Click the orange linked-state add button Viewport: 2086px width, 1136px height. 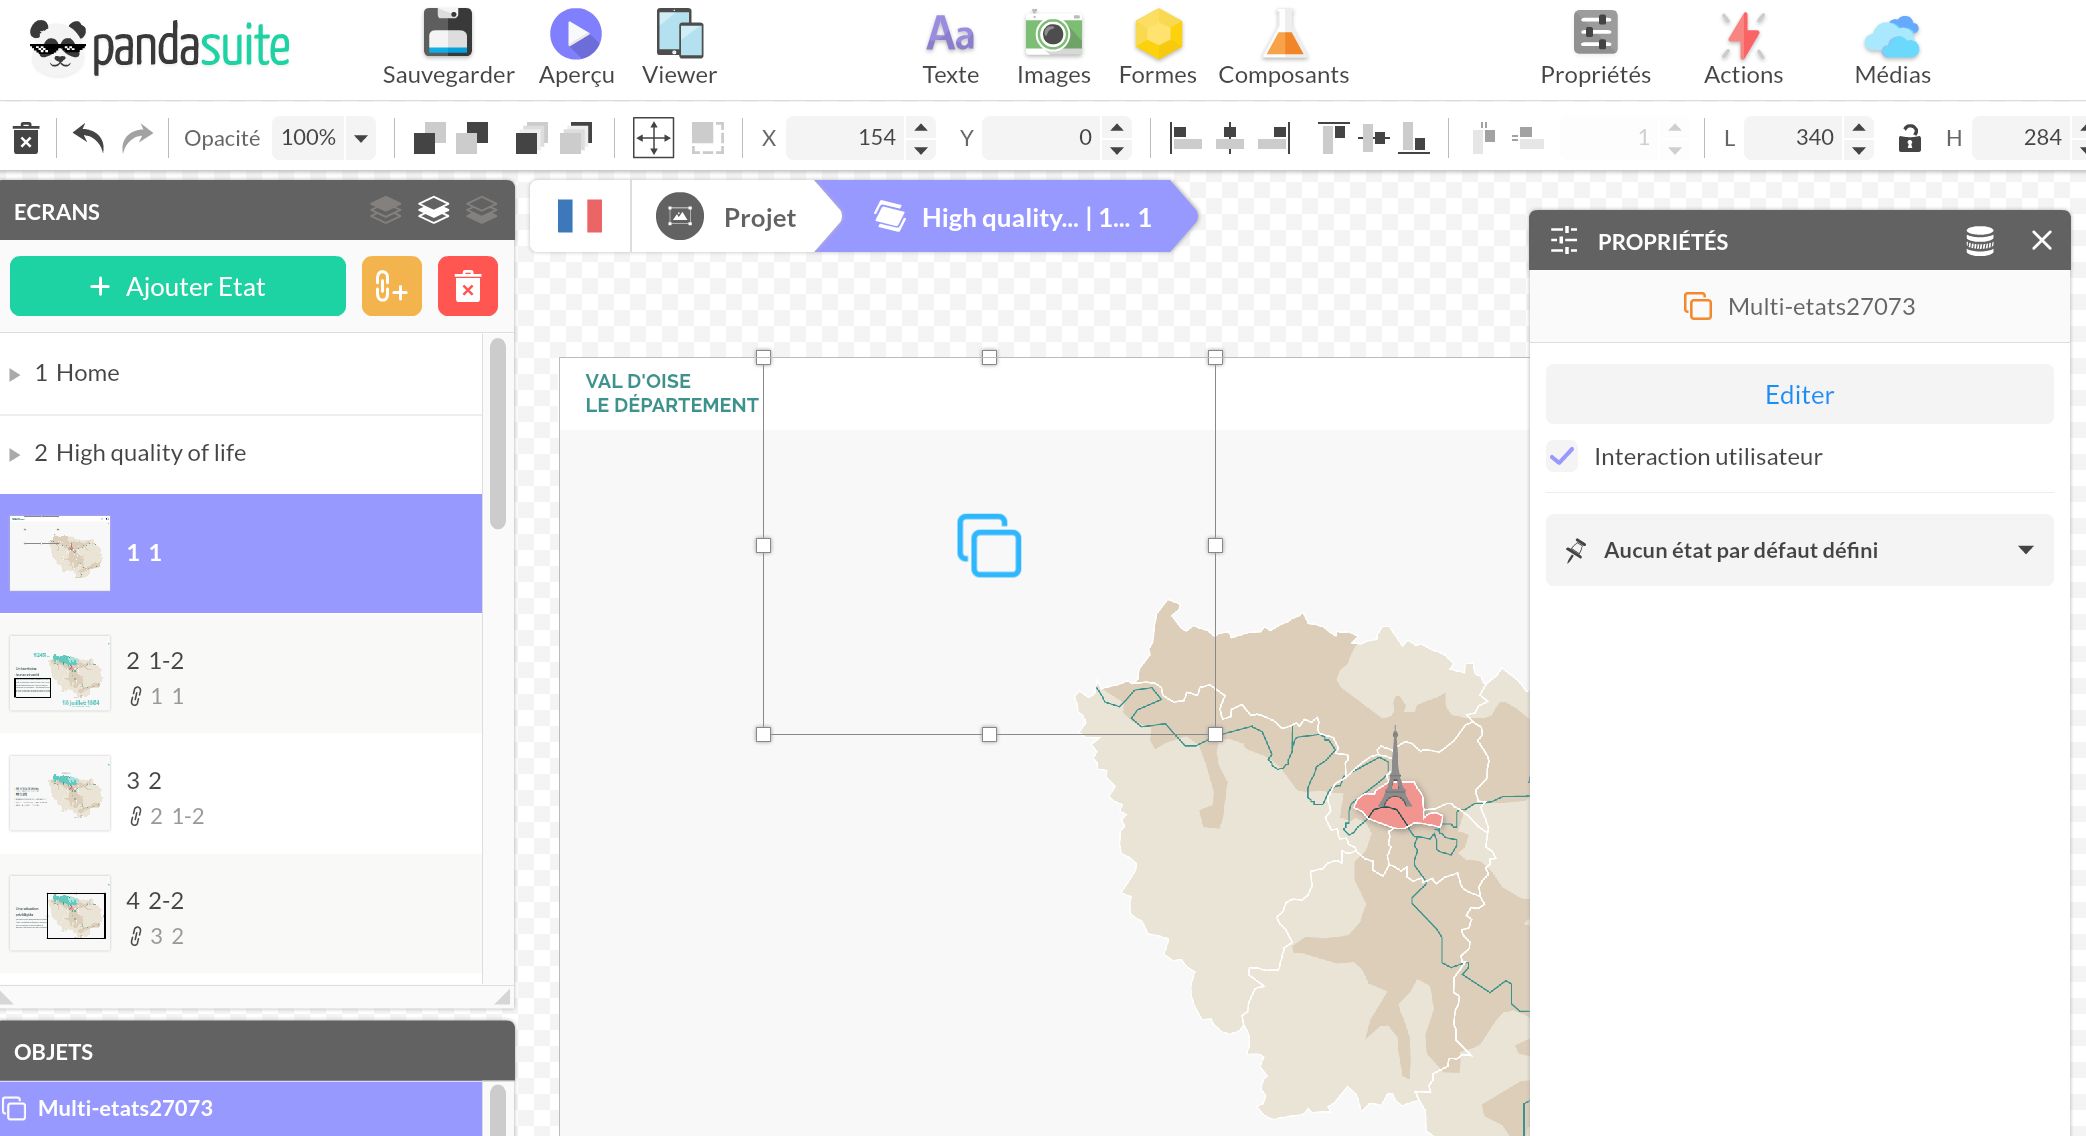click(391, 287)
